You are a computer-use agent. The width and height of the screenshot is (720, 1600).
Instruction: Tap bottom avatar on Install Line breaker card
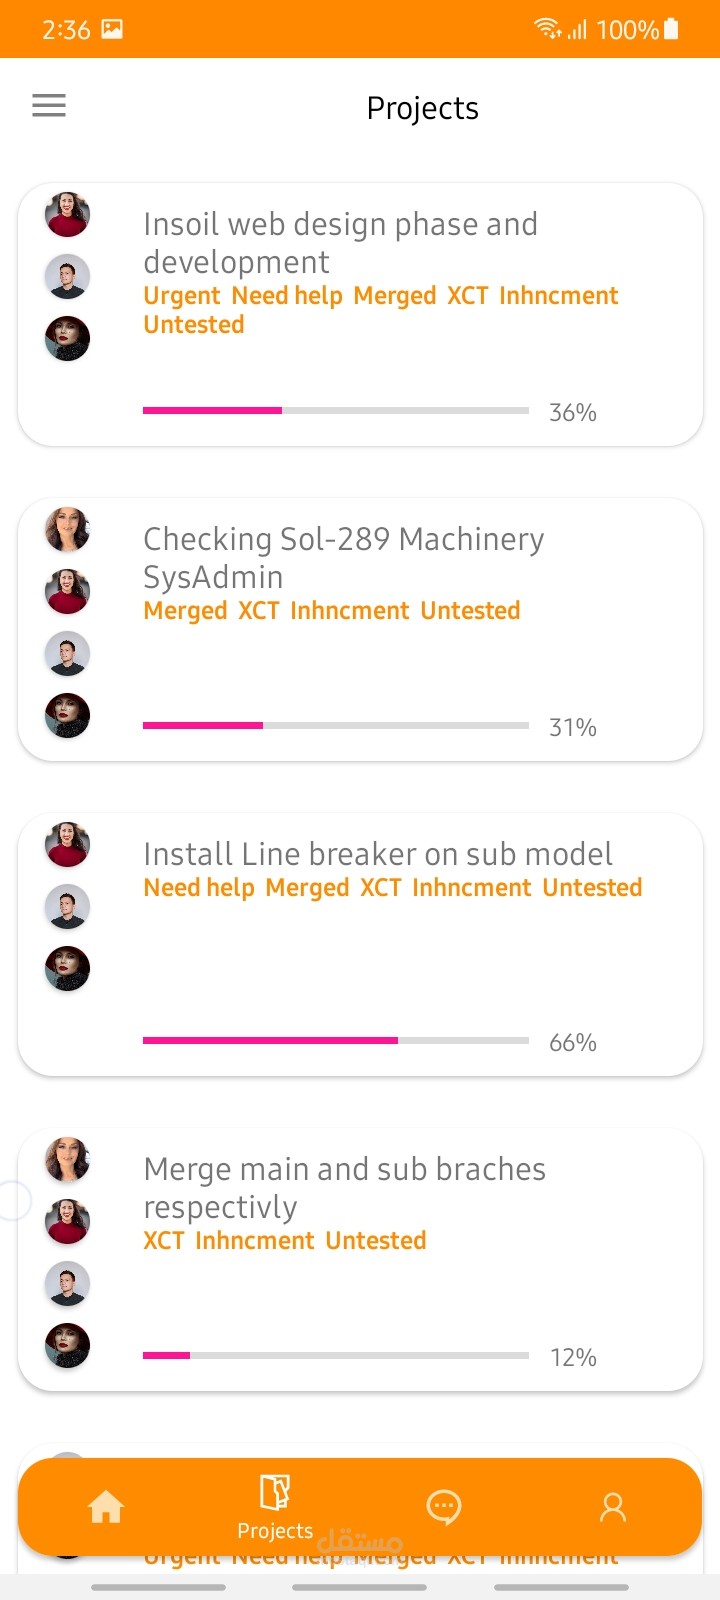[67, 968]
